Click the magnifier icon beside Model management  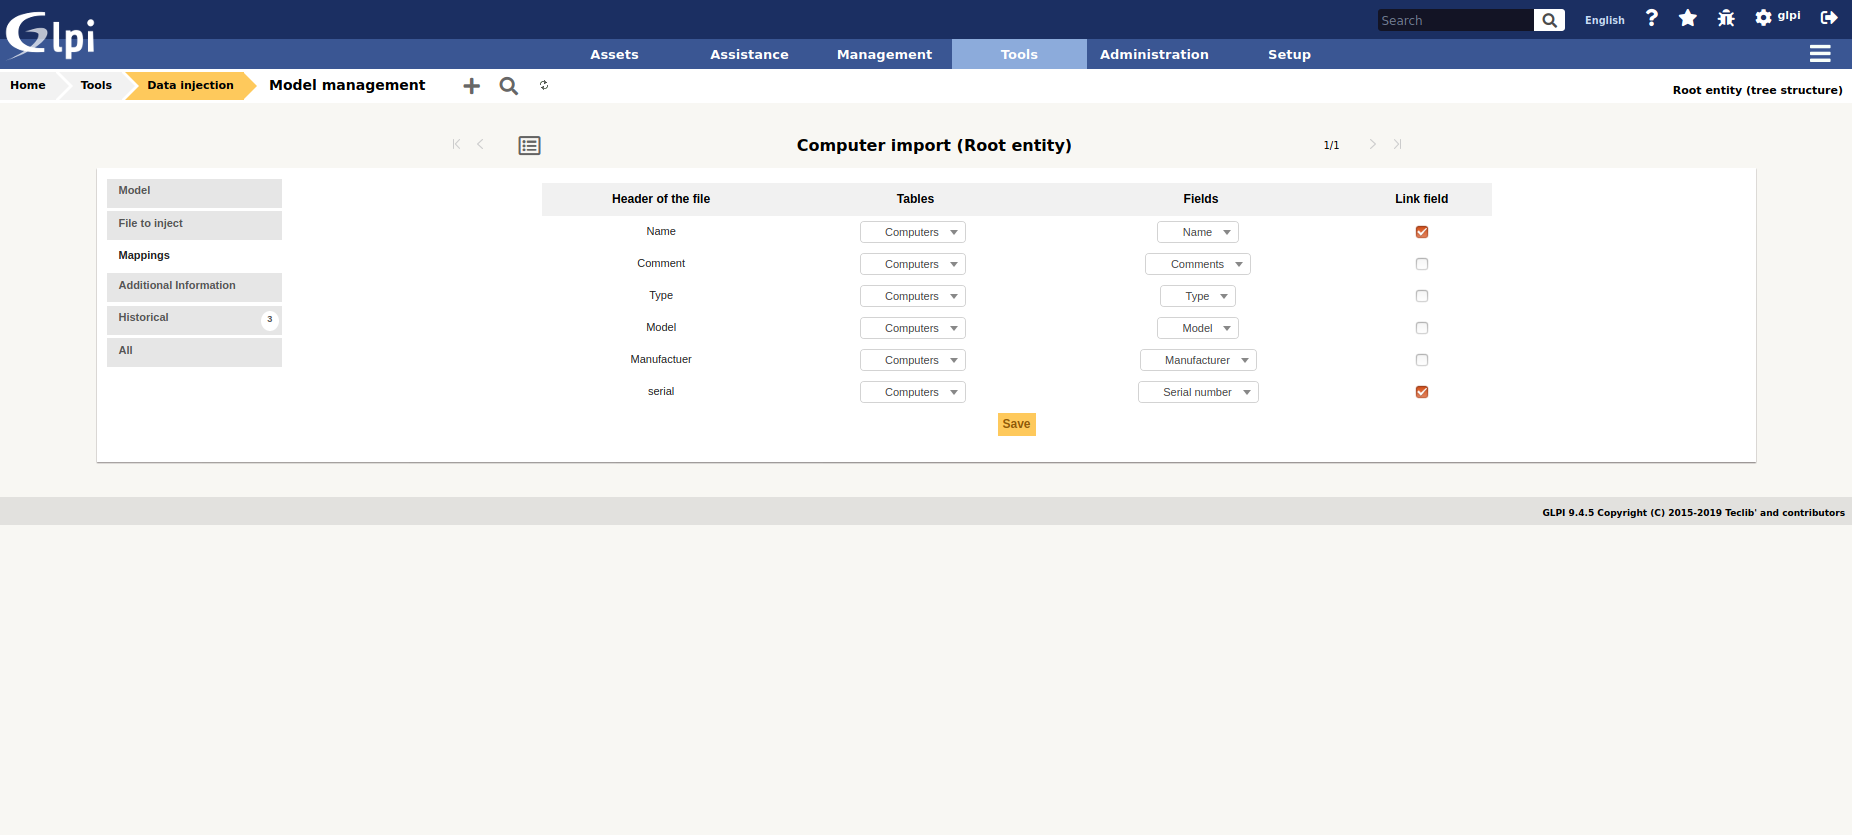pos(508,86)
